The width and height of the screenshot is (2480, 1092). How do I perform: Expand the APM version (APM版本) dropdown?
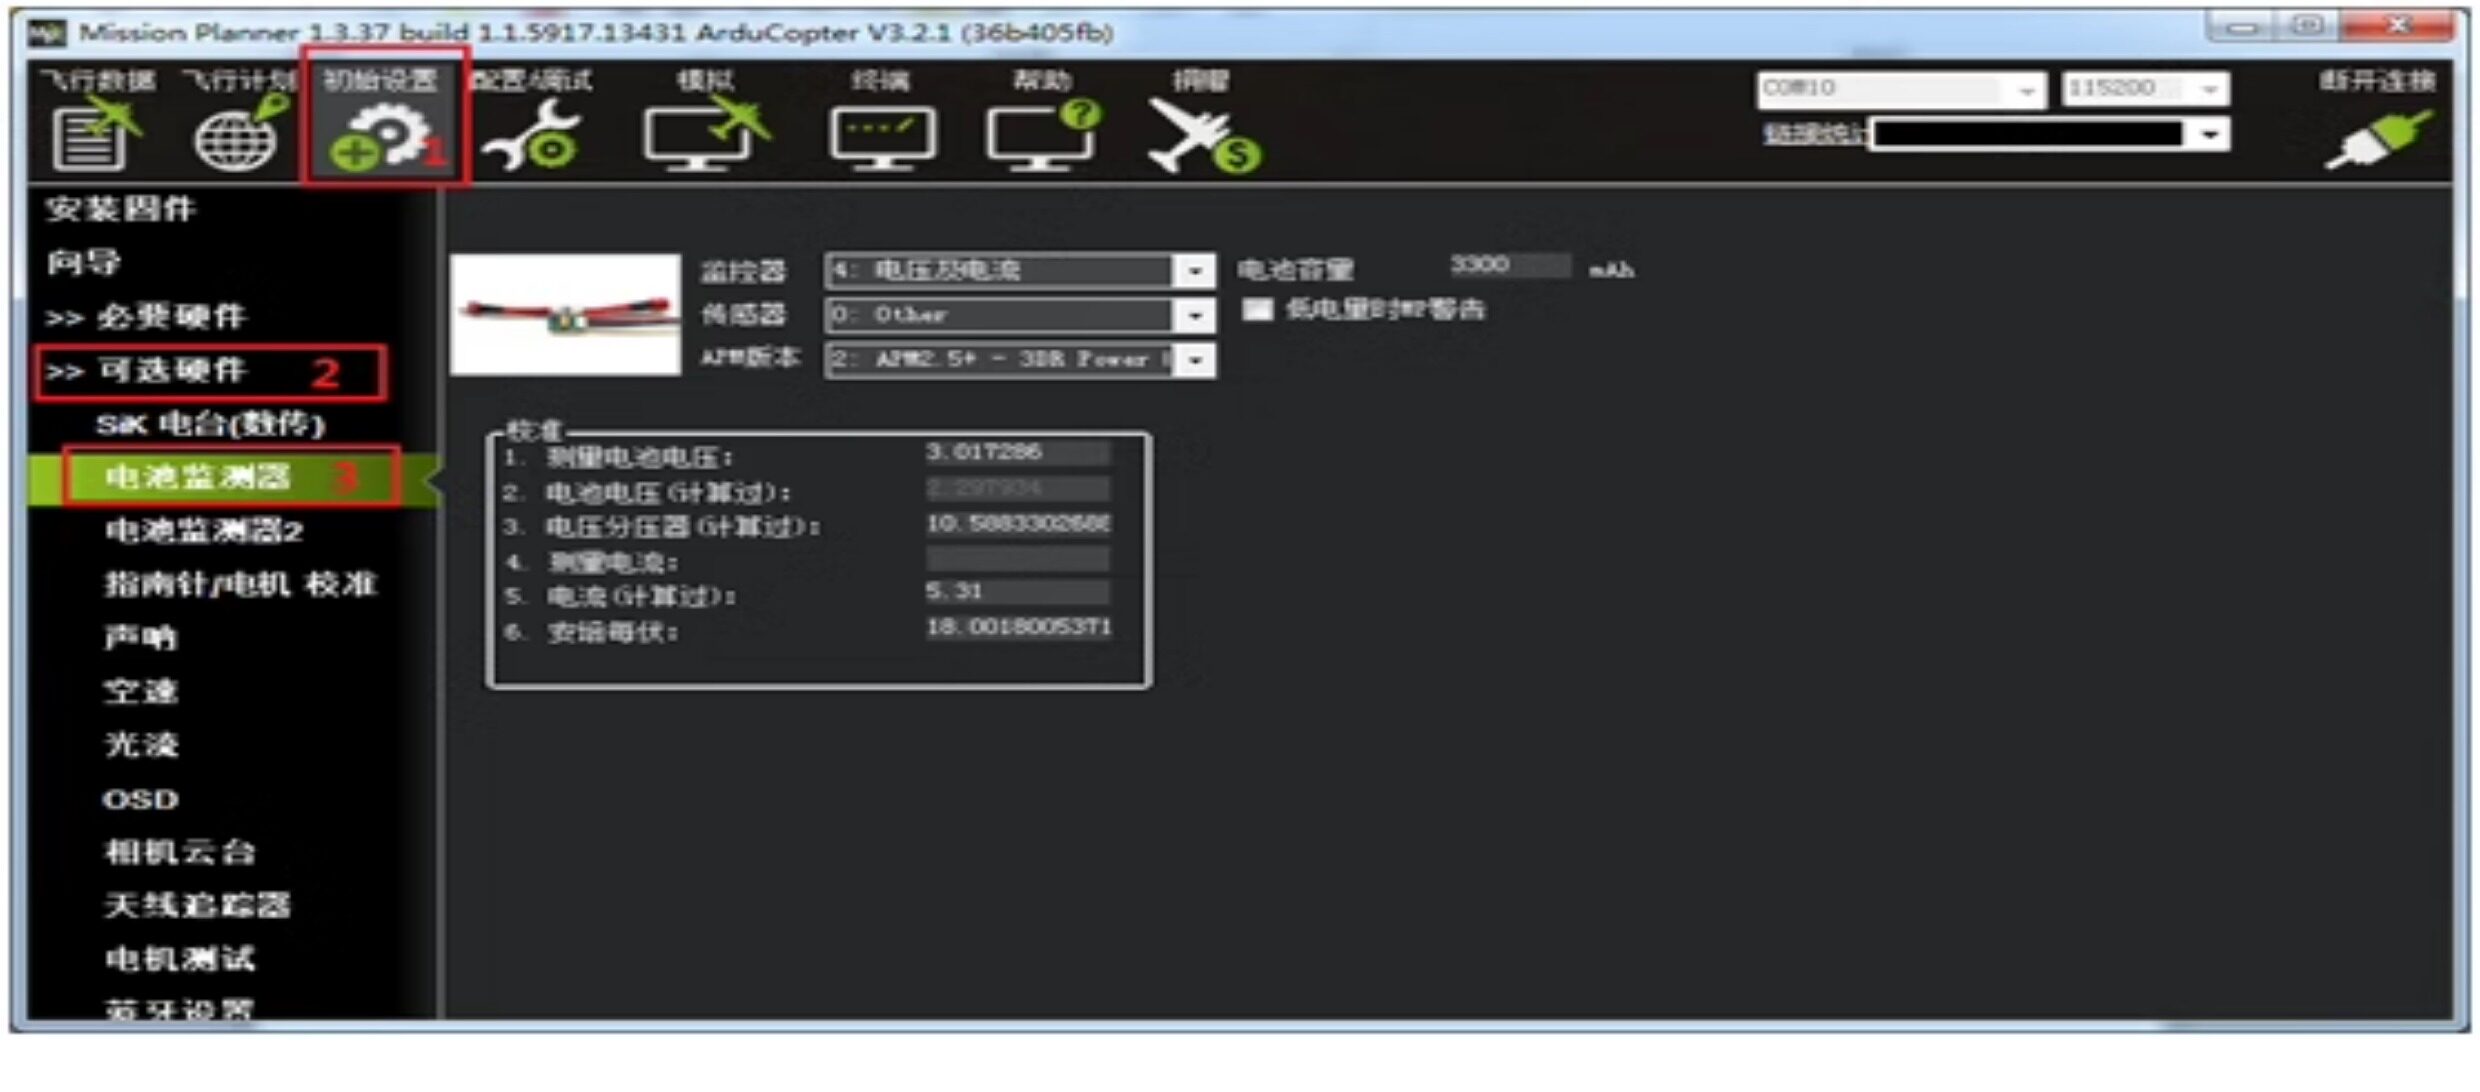point(1194,360)
